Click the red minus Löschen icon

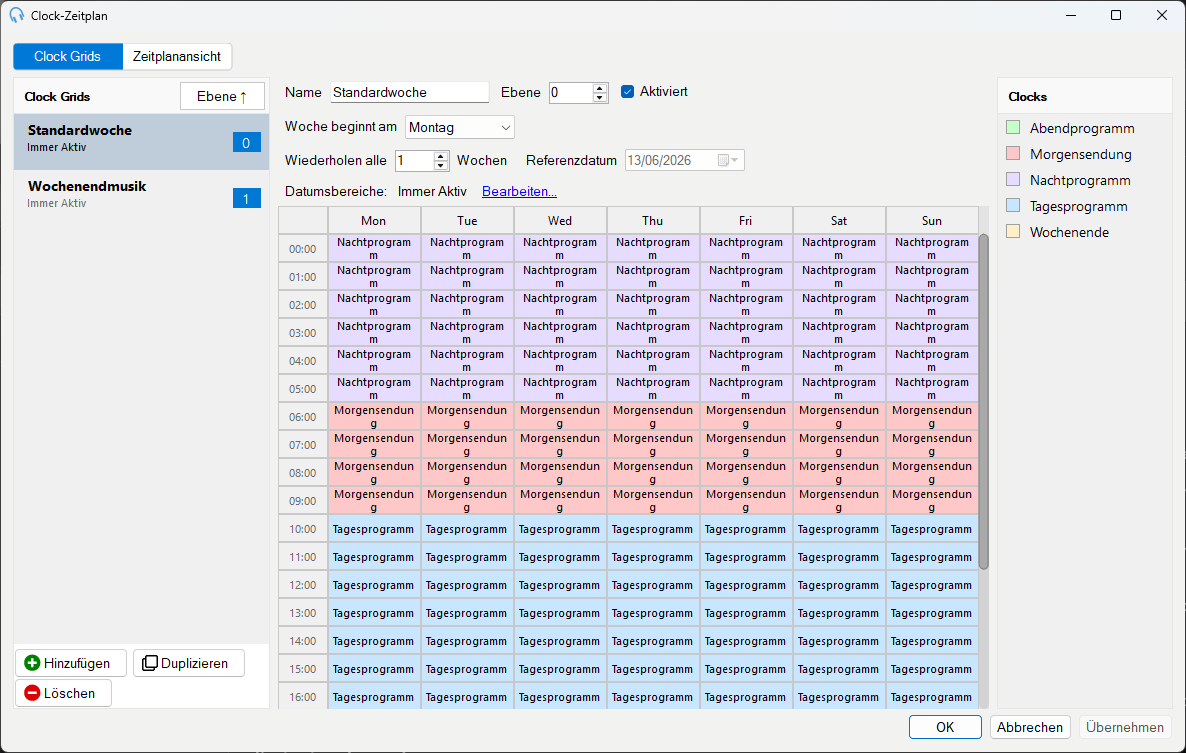click(x=32, y=693)
